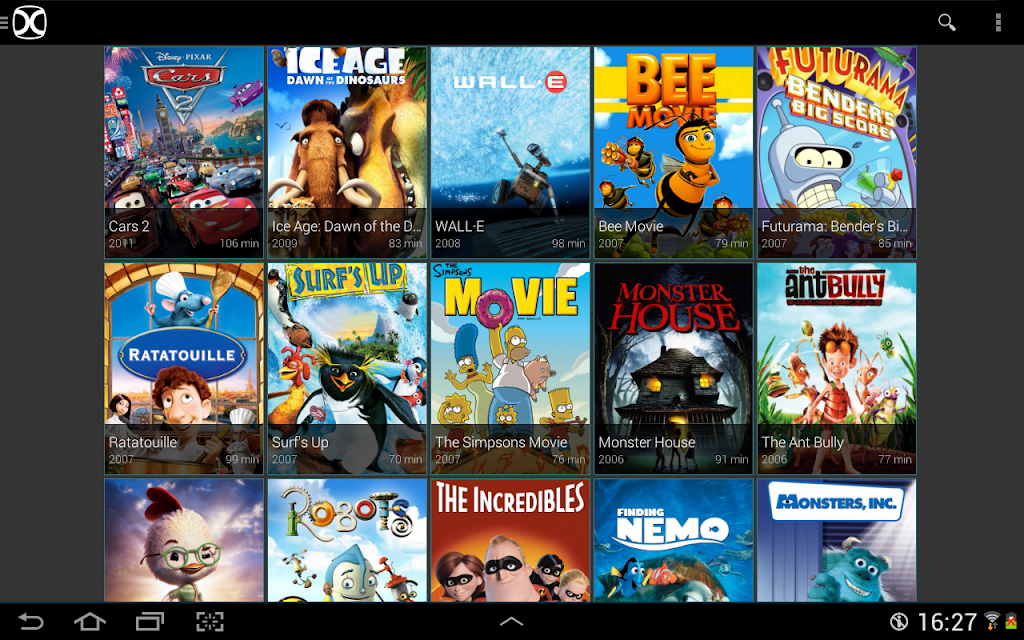Tap the blocked-sync icon beside the clock
This screenshot has height=640, width=1024.
click(x=899, y=621)
